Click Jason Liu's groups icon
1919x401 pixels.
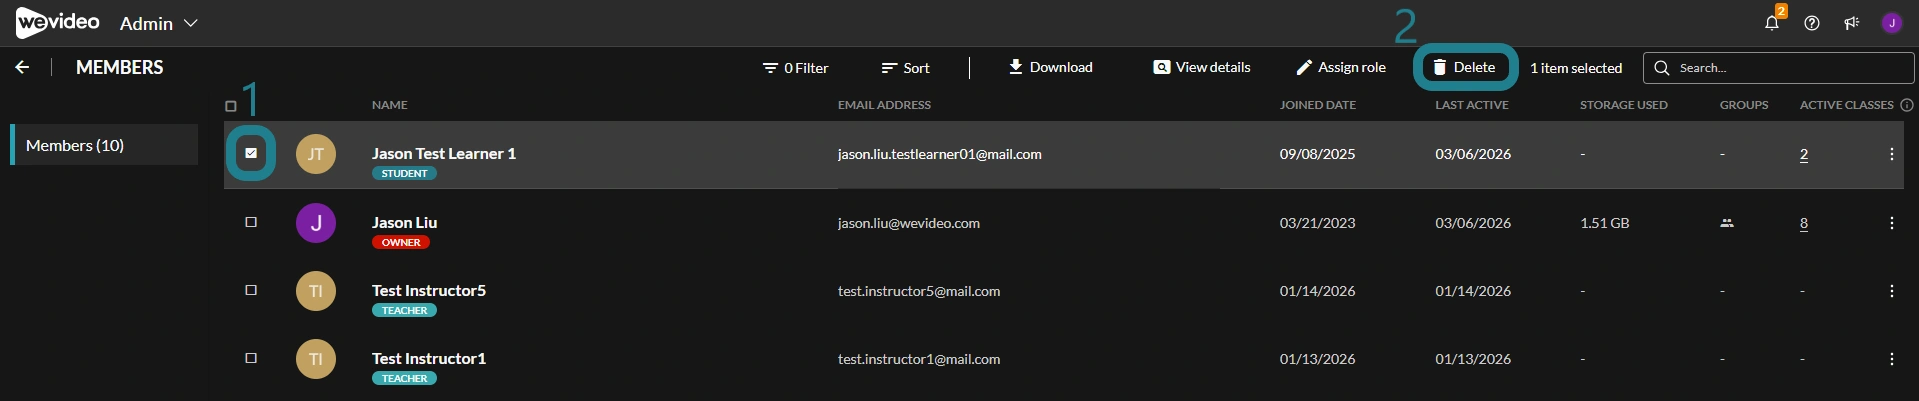pyautogui.click(x=1726, y=223)
